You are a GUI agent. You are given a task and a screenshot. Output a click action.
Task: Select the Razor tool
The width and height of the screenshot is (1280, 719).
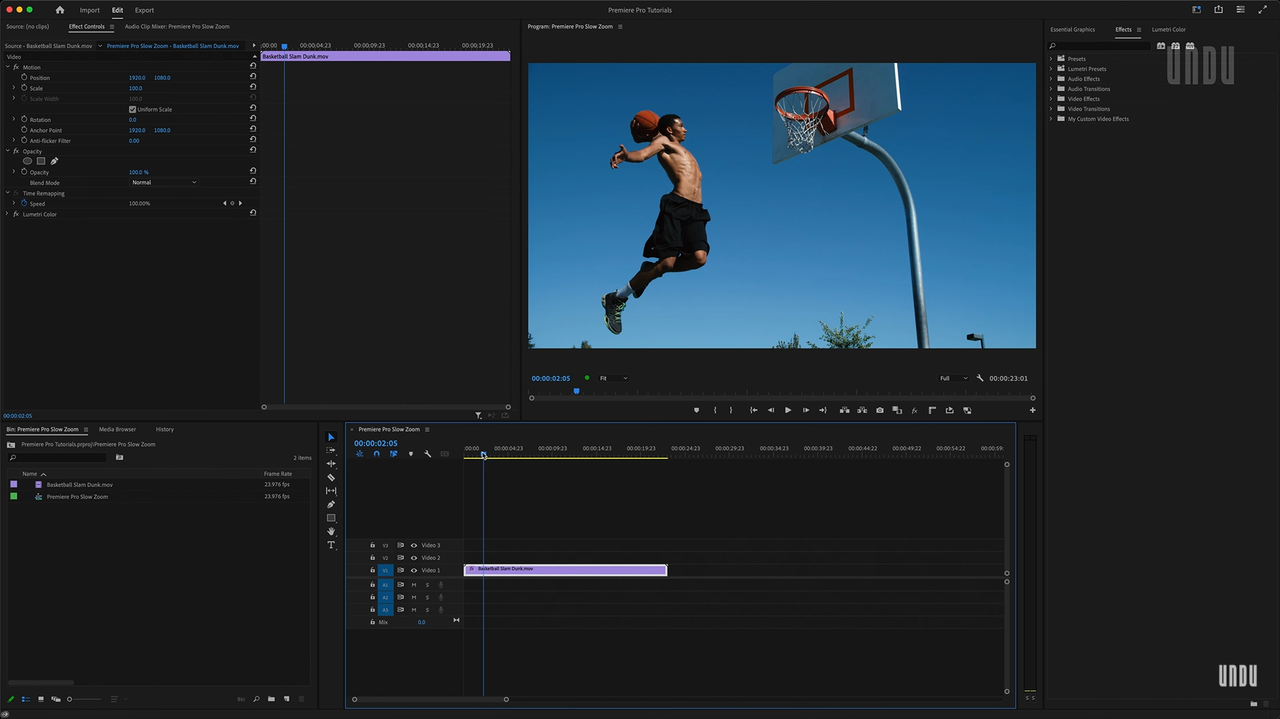[x=331, y=477]
